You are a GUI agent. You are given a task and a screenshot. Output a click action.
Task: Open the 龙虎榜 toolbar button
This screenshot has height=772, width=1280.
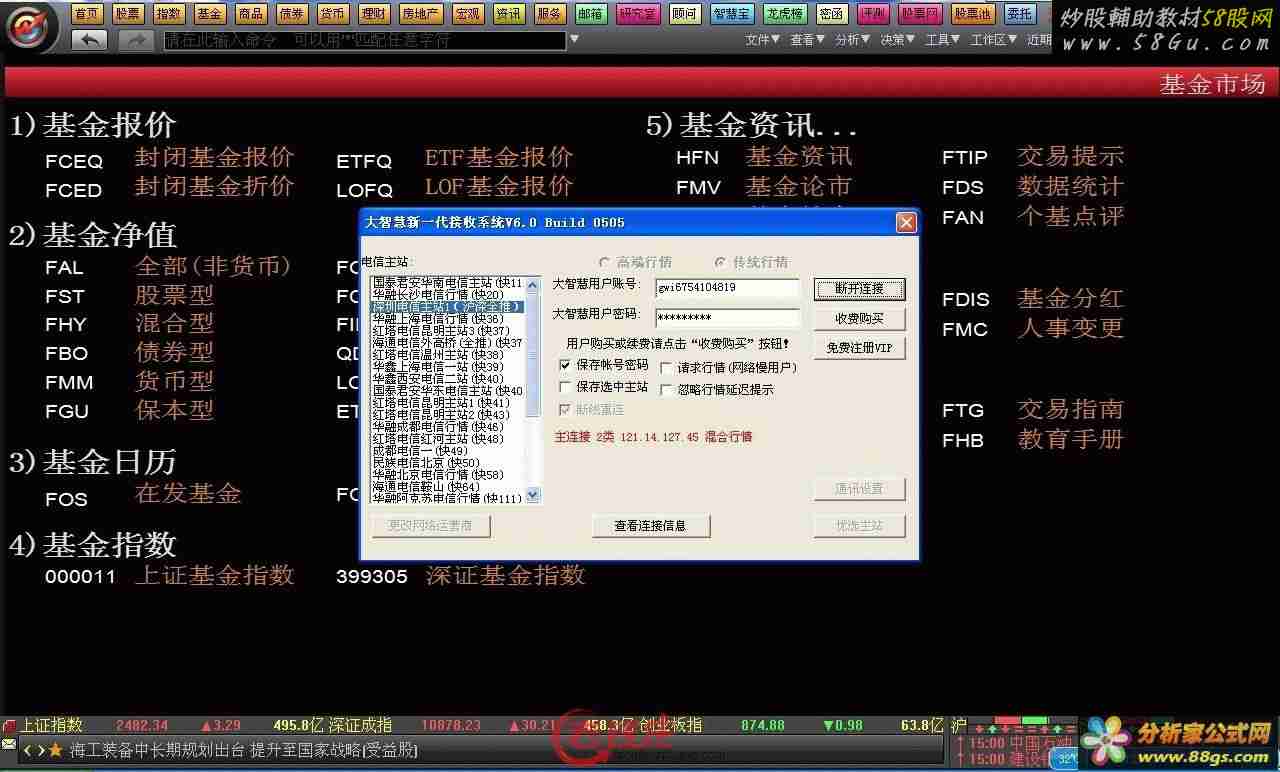[785, 14]
